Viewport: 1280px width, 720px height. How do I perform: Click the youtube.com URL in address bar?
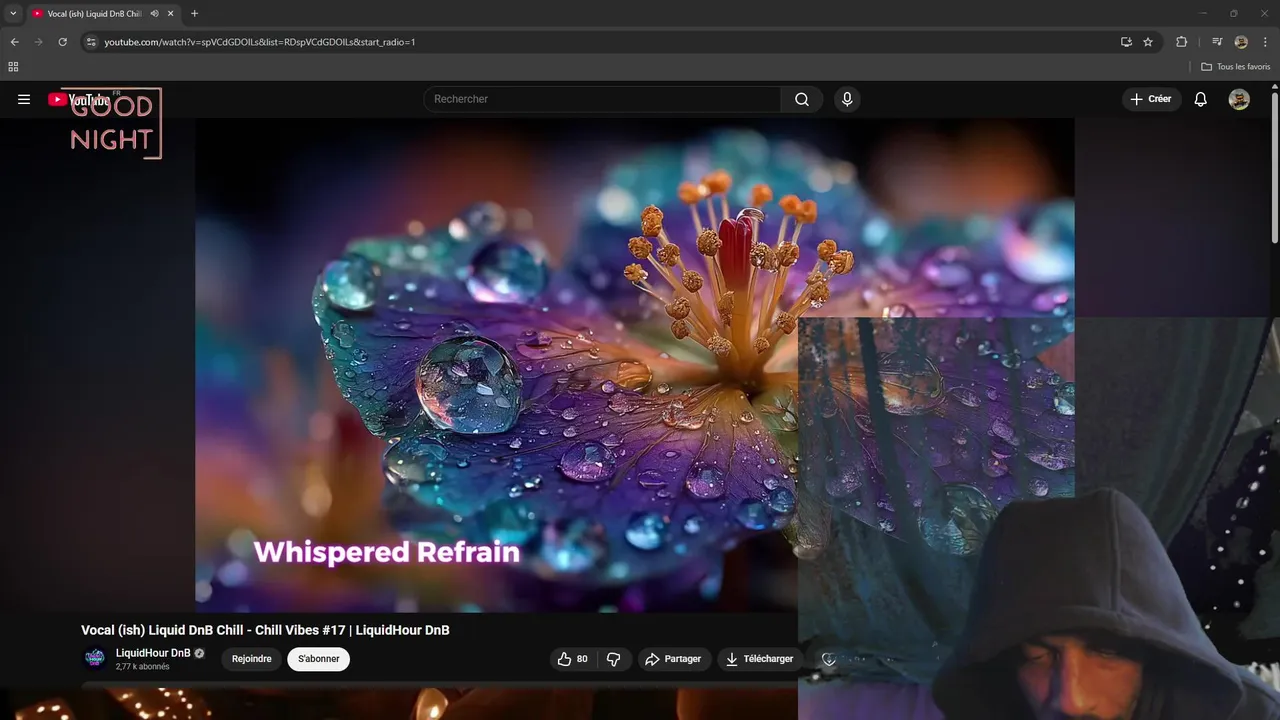[x=260, y=42]
